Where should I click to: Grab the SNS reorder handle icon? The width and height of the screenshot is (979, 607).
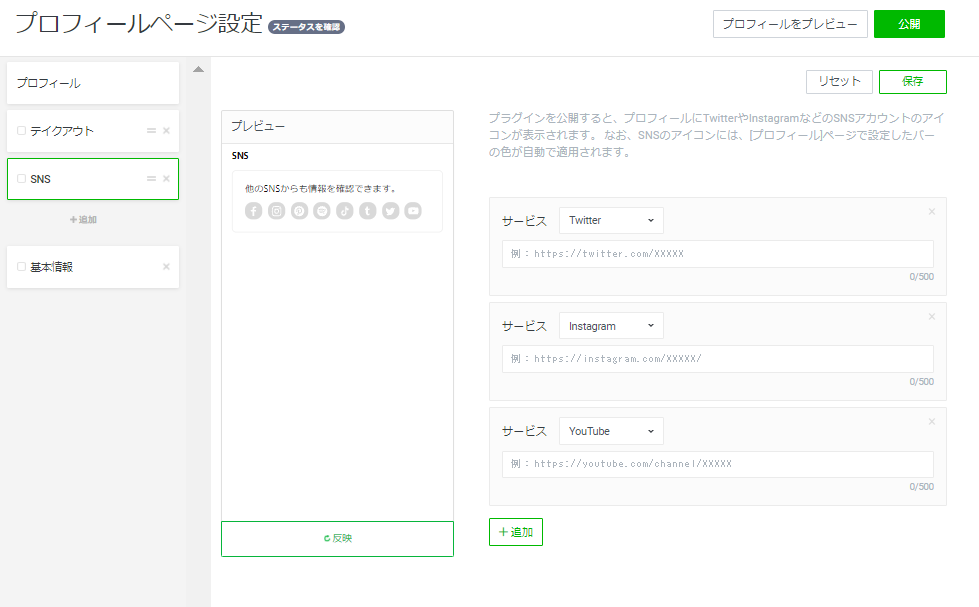(151, 179)
